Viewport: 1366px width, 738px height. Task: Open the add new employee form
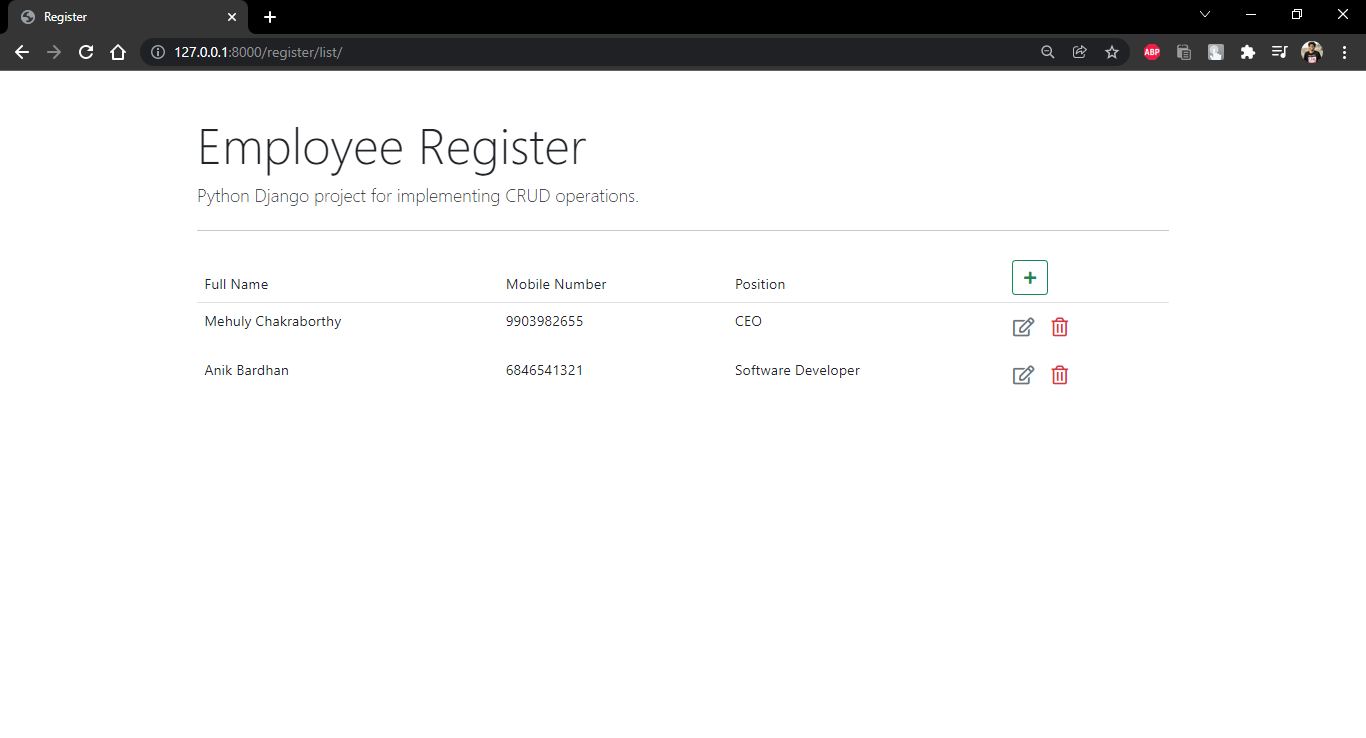click(x=1029, y=277)
